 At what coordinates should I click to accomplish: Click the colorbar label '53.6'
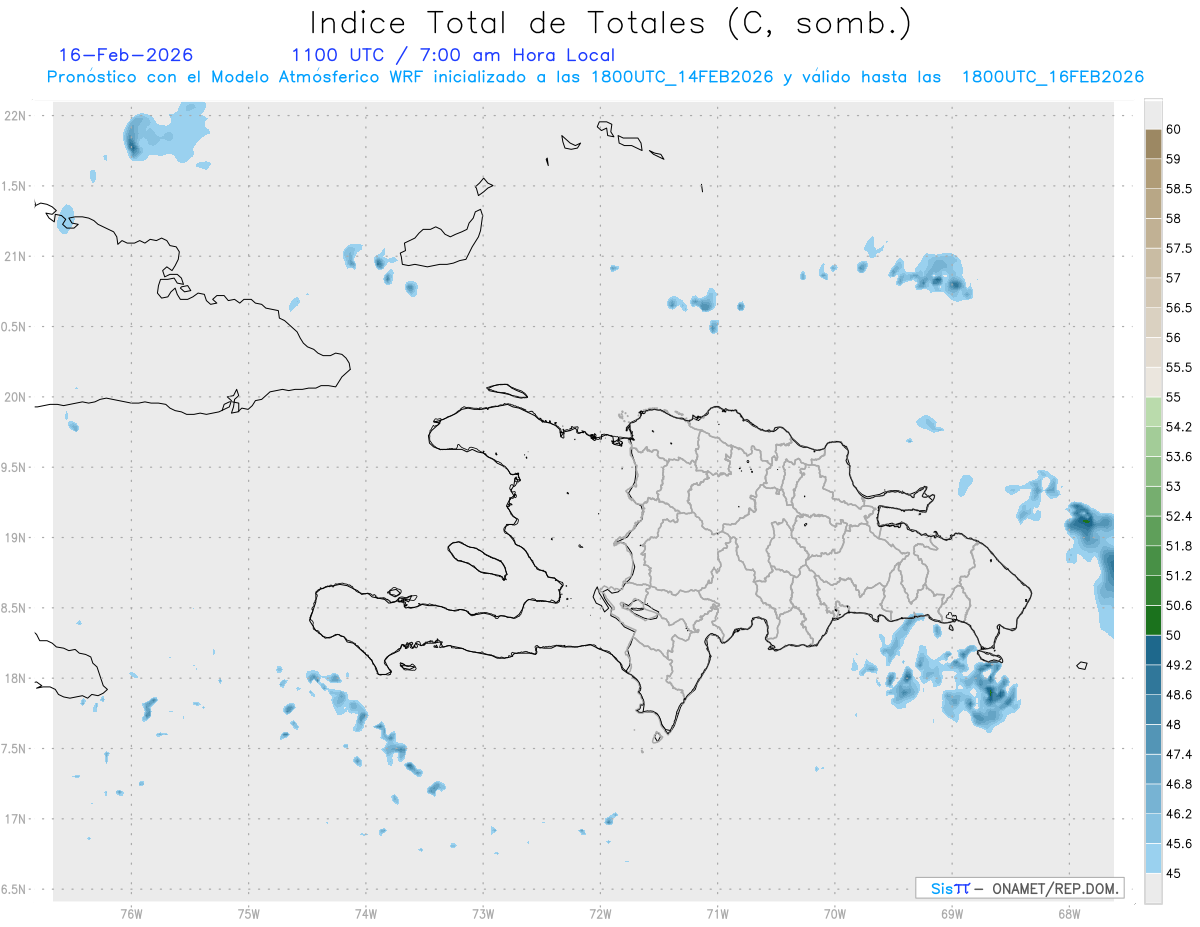[1179, 456]
